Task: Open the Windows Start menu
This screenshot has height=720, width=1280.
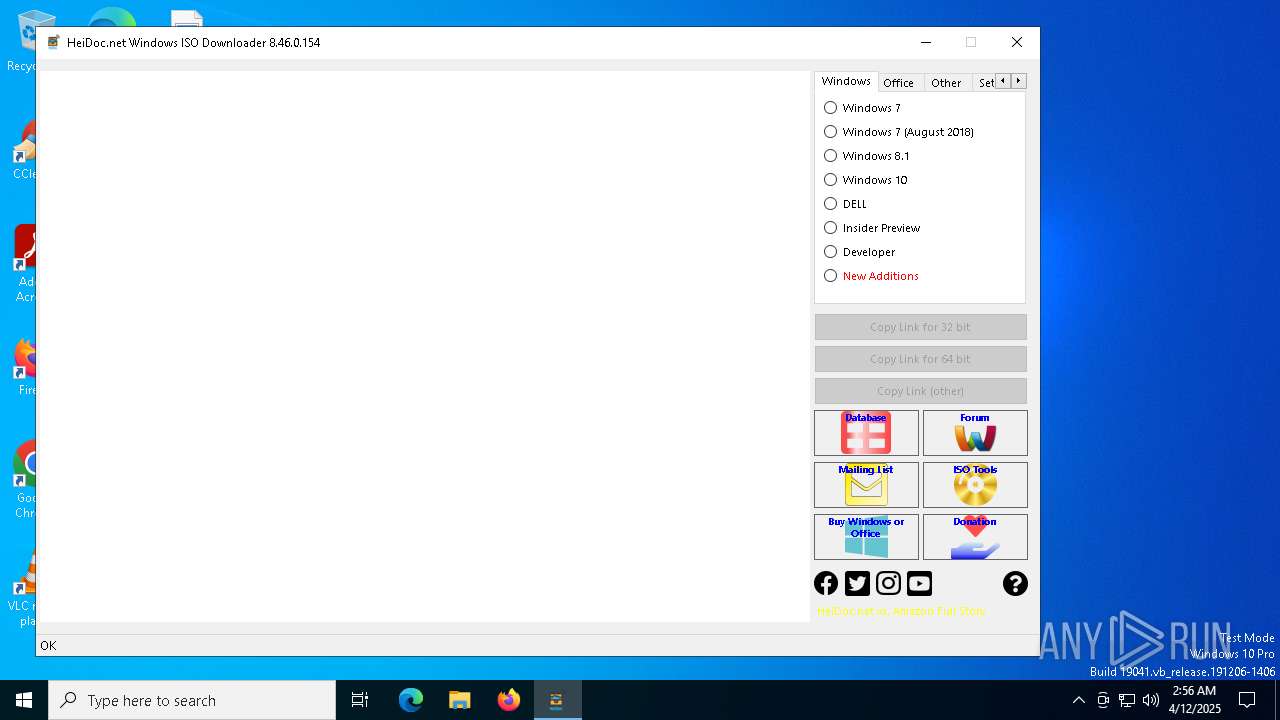Action: (24, 700)
